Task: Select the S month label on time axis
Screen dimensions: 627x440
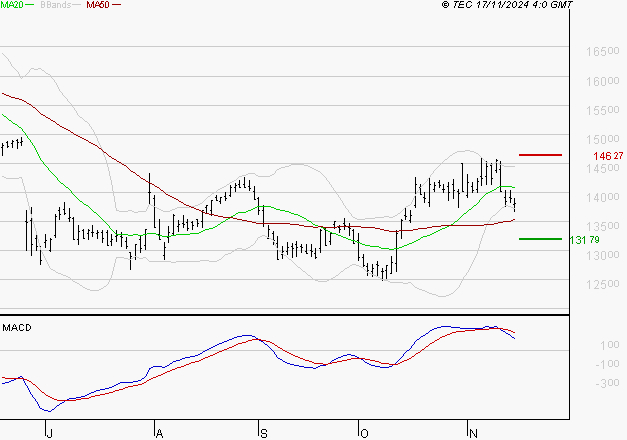Action: pos(262,432)
